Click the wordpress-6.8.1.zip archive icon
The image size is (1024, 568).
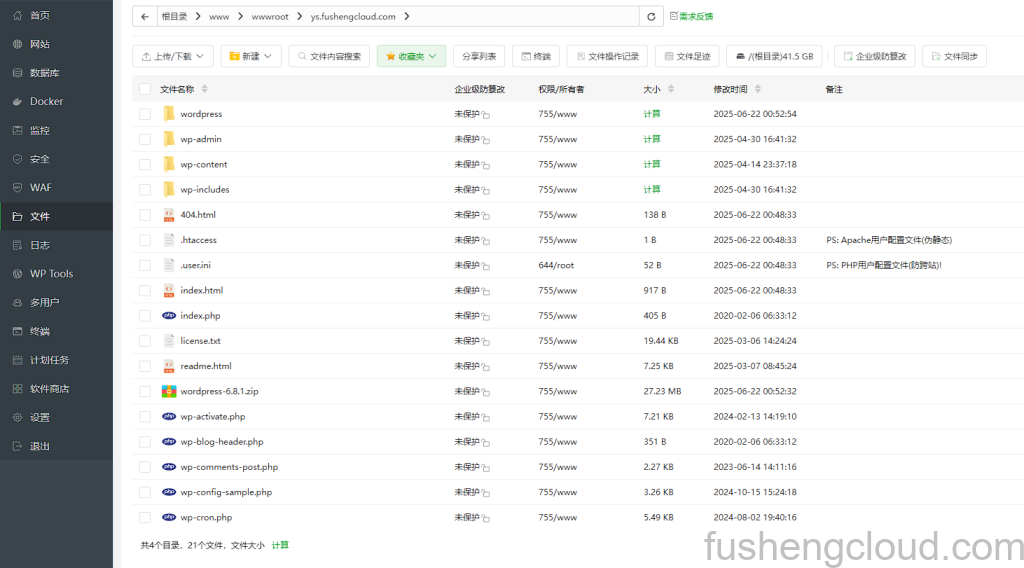(x=168, y=391)
